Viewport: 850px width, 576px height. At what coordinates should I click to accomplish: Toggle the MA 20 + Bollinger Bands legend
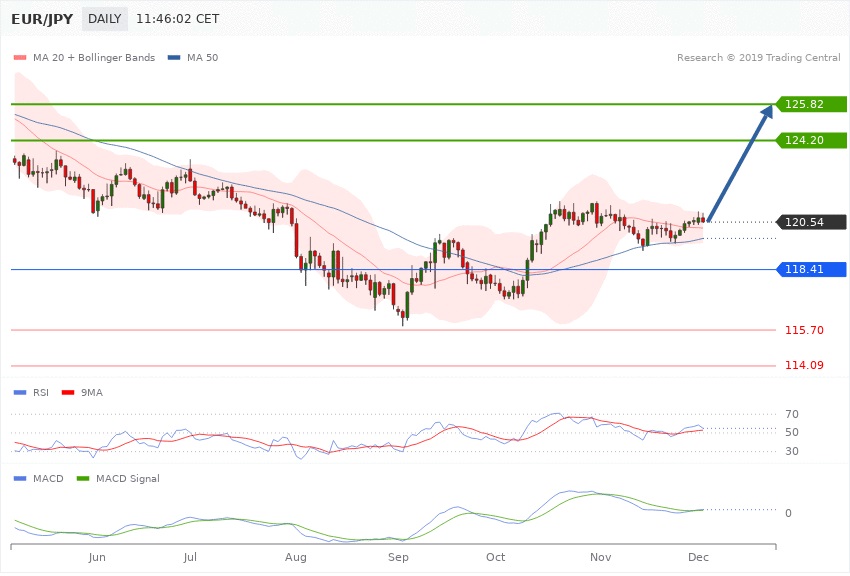tap(83, 58)
